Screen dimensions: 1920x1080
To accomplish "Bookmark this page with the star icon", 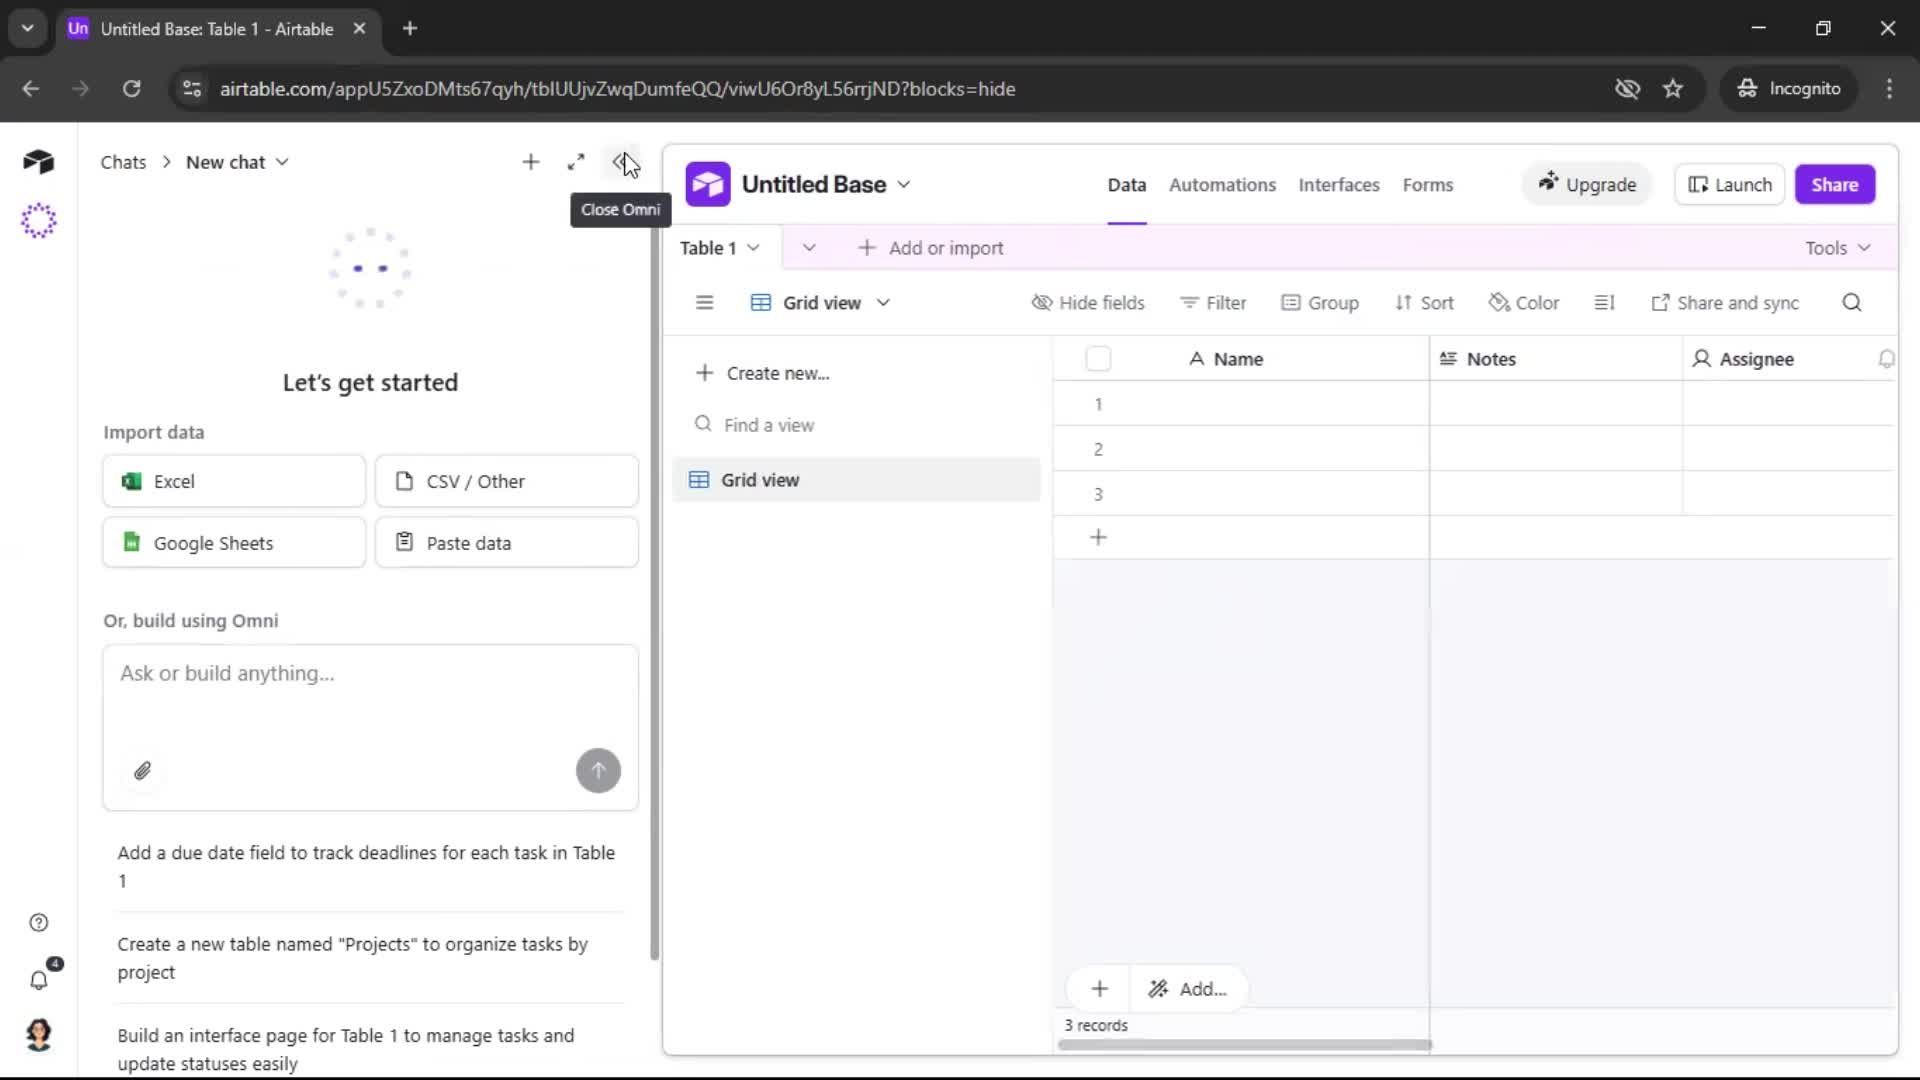I will point(1673,89).
